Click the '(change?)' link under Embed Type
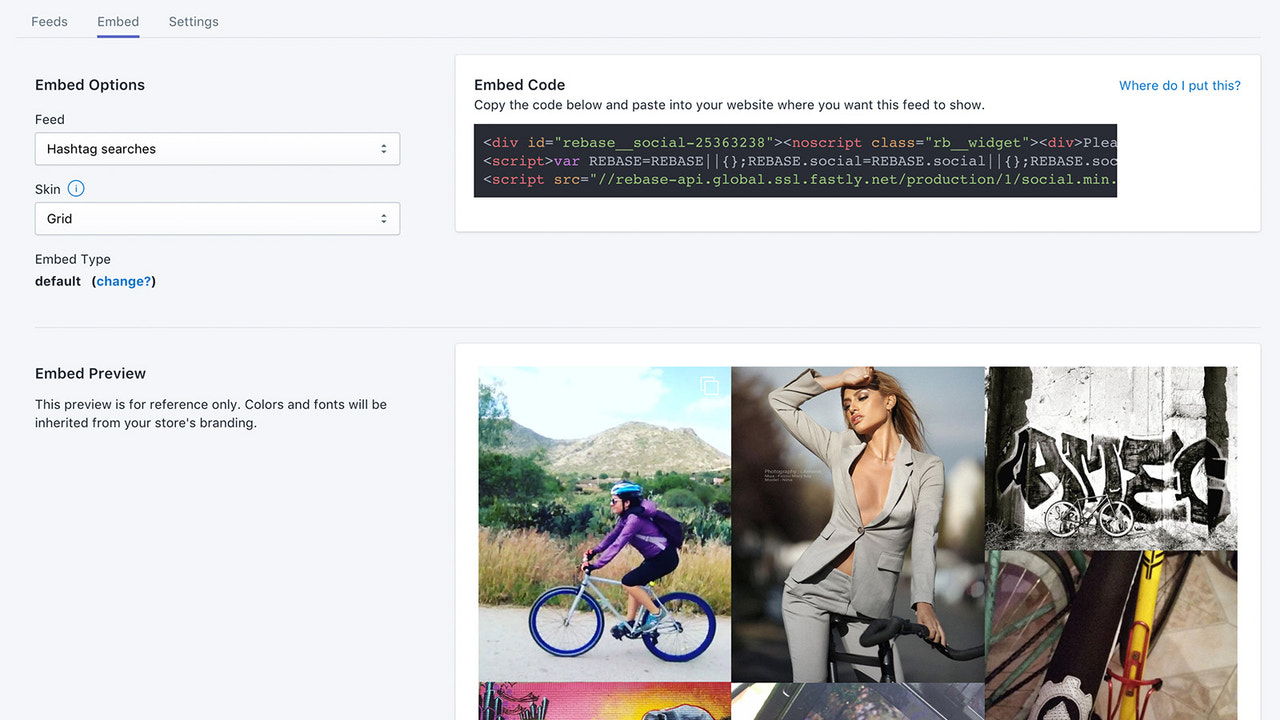The width and height of the screenshot is (1280, 720). coord(123,281)
